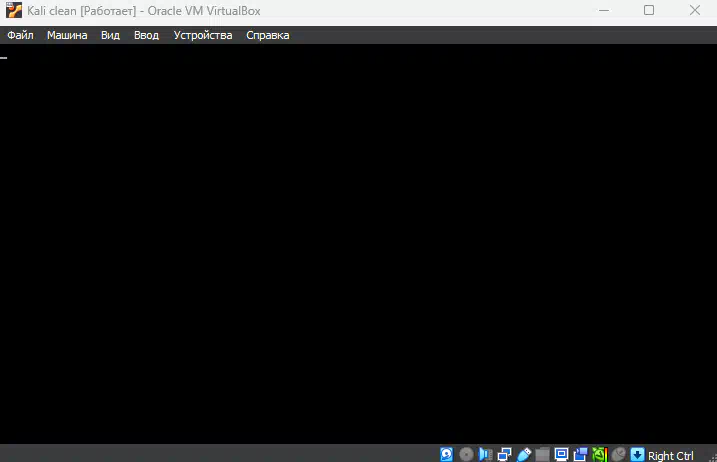The image size is (717, 462).
Task: Open the Справка menu
Action: (268, 35)
